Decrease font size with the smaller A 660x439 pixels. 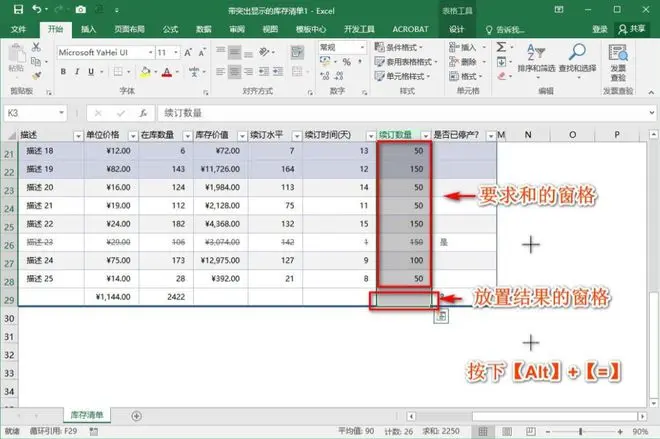pyautogui.click(x=202, y=52)
